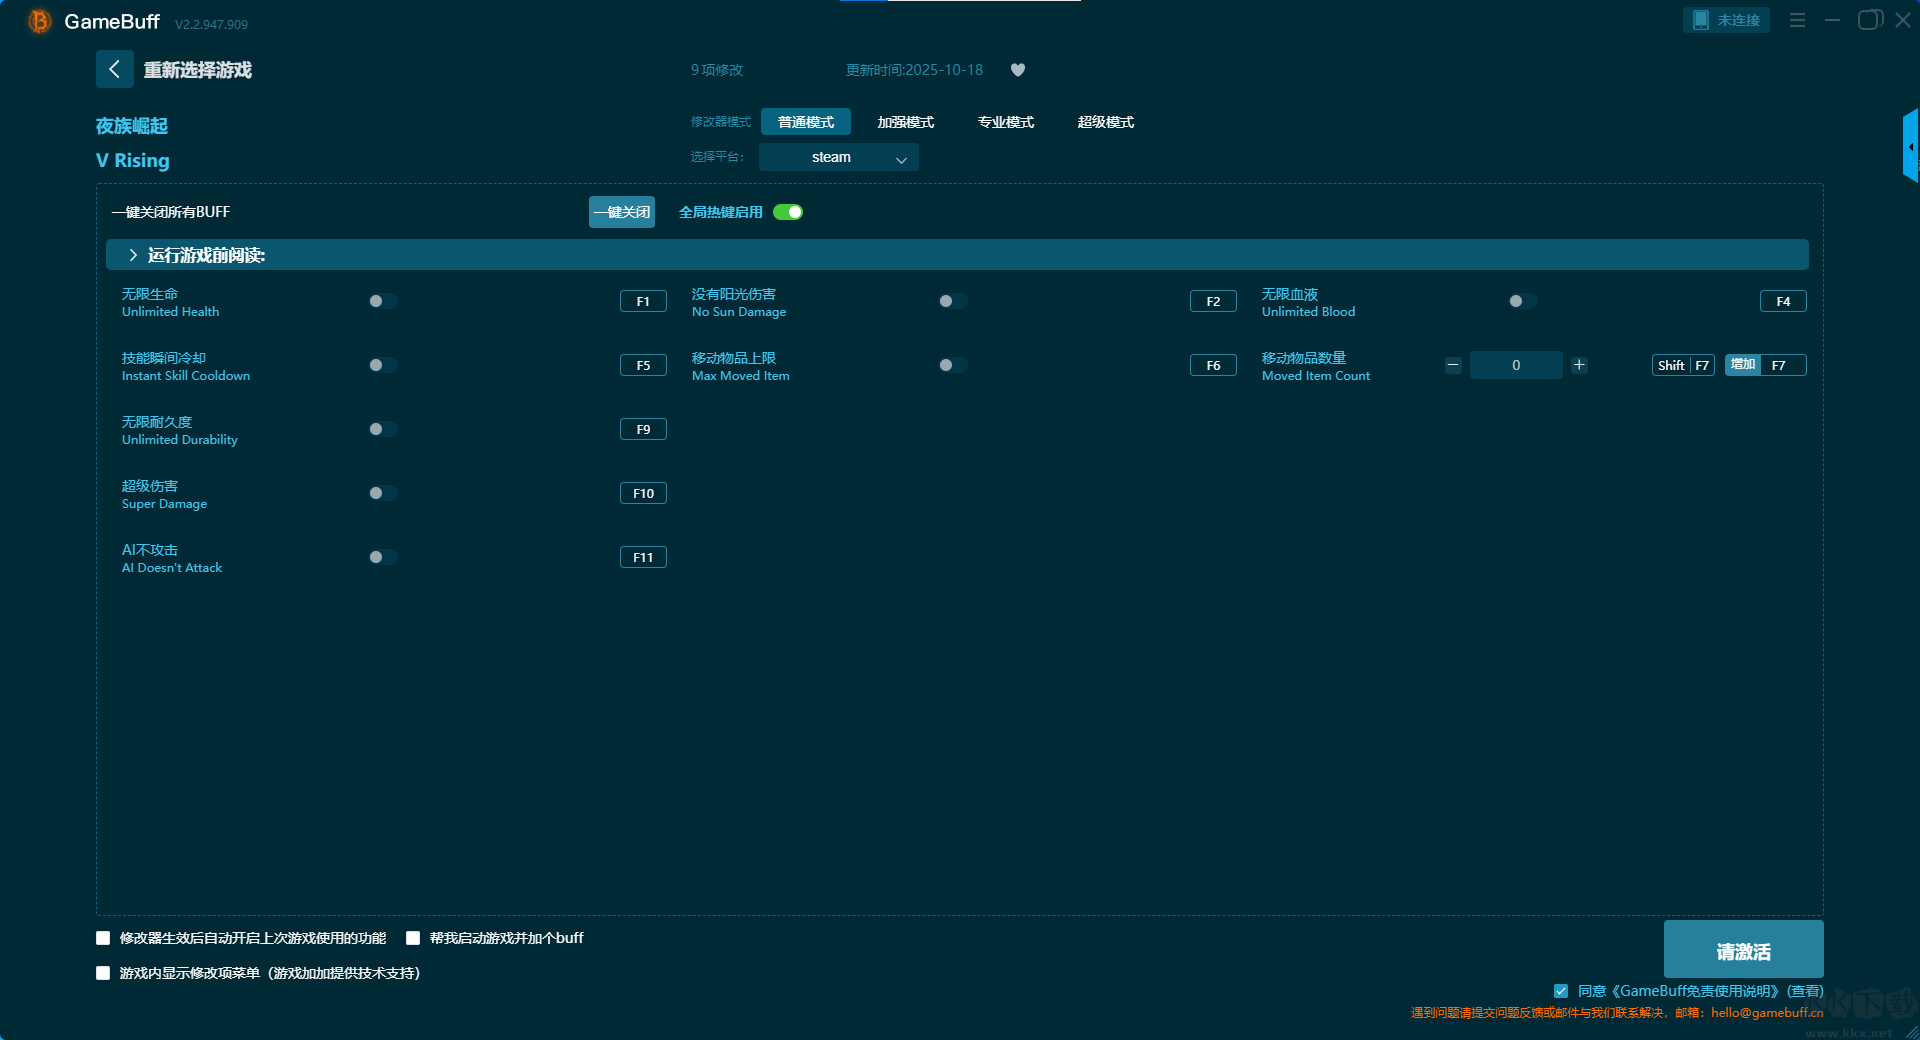
Task: Check the show in-game trainer menu checkbox
Action: 103,973
